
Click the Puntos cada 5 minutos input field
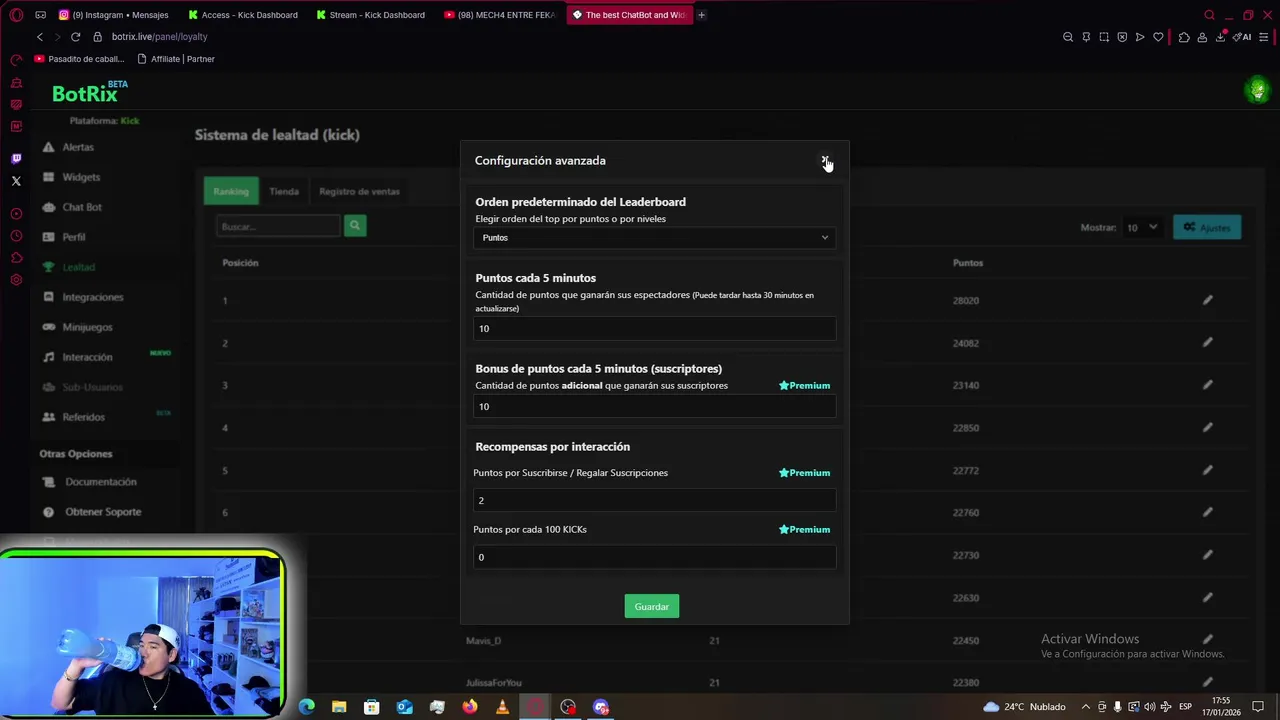[x=654, y=328]
